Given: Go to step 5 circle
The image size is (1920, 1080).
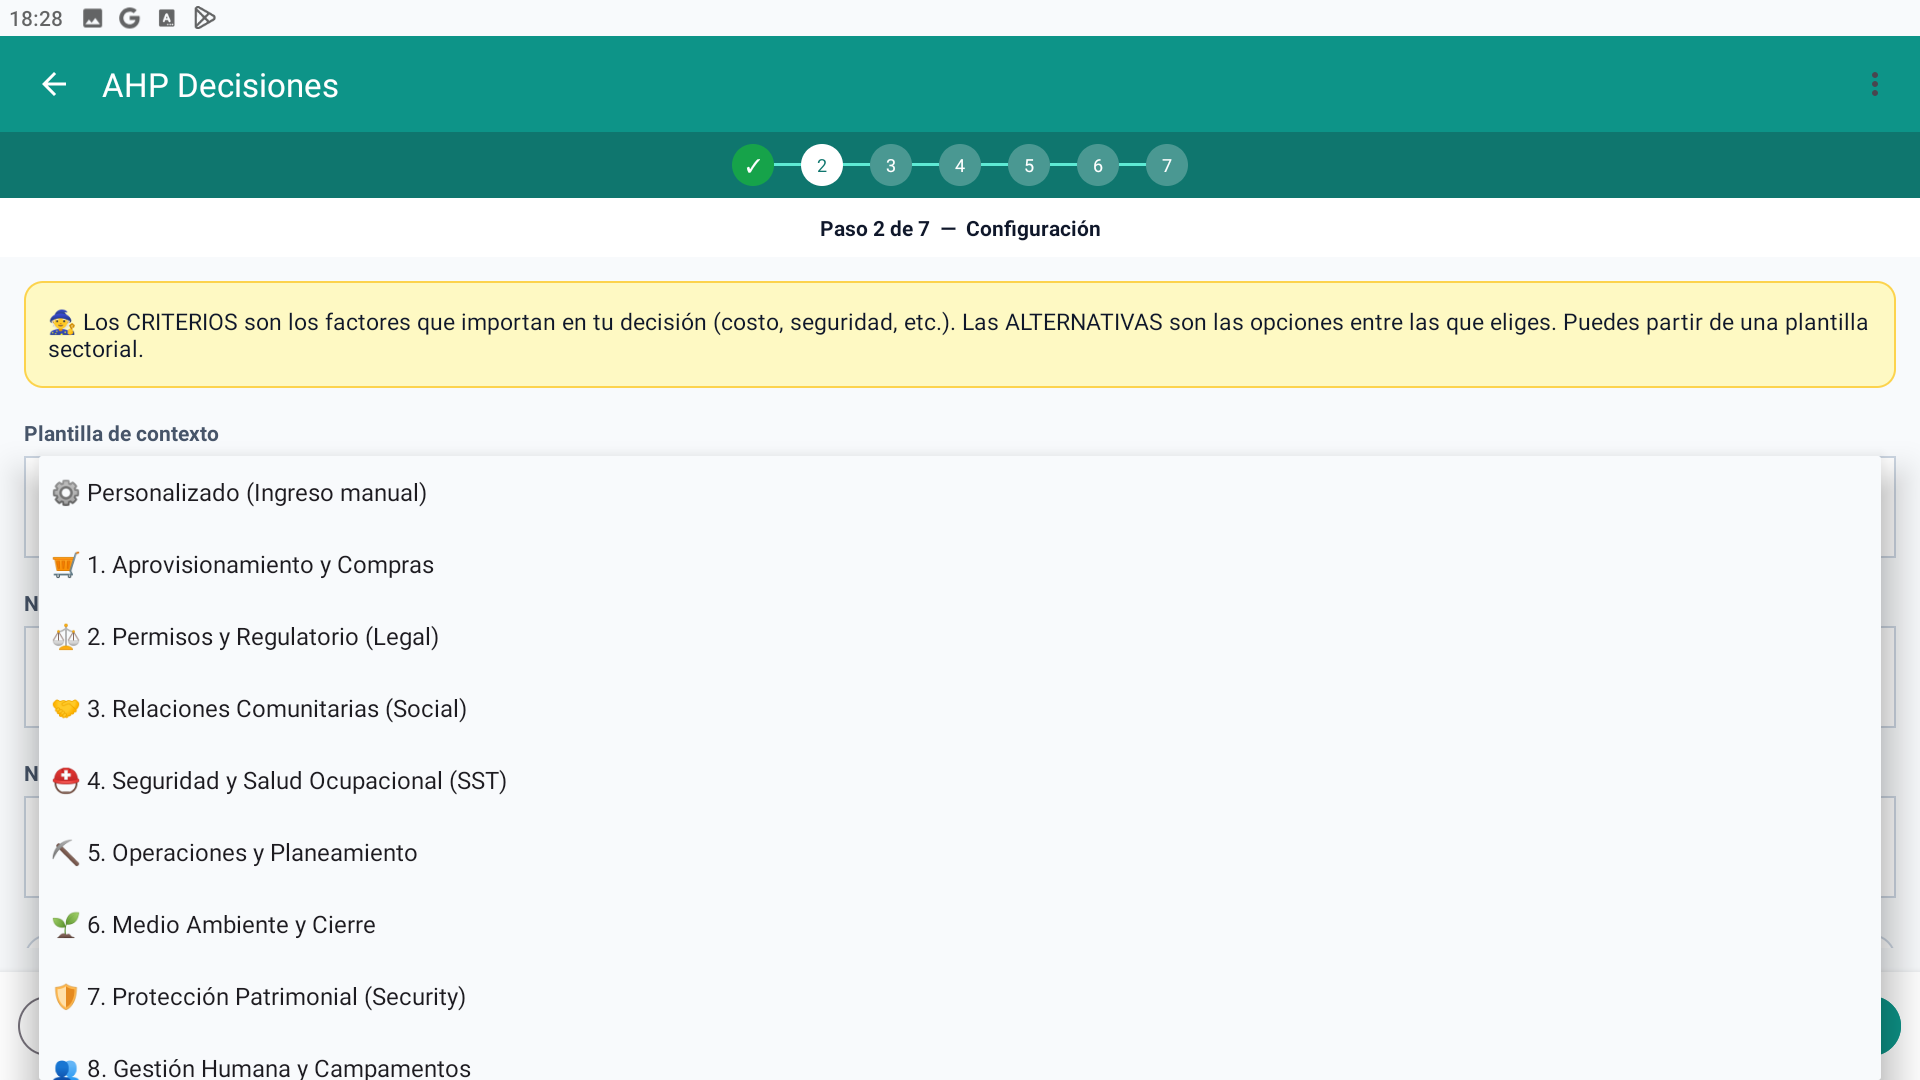Looking at the screenshot, I should point(1029,165).
